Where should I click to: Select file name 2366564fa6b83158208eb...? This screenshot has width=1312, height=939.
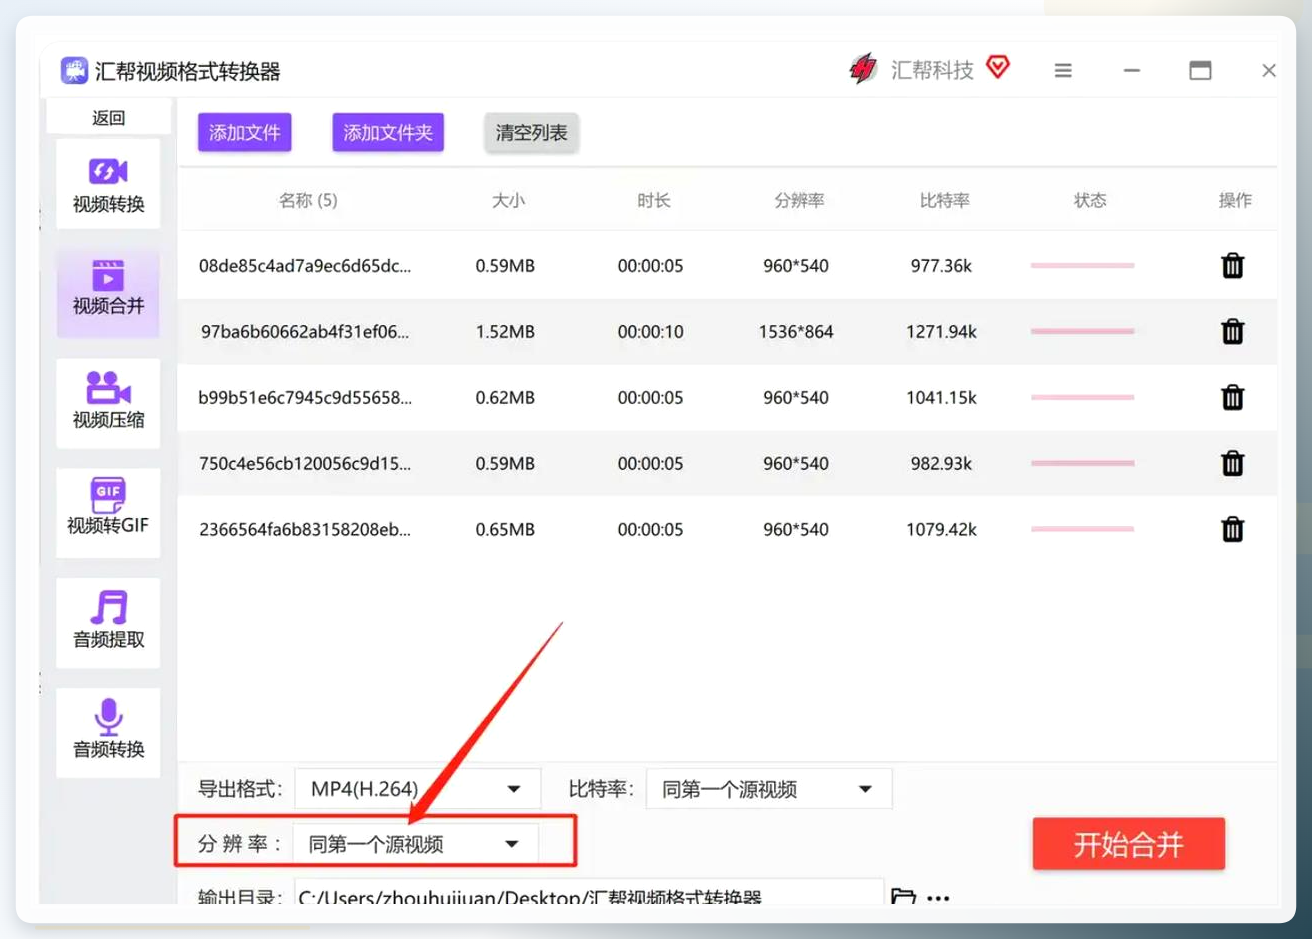[305, 529]
